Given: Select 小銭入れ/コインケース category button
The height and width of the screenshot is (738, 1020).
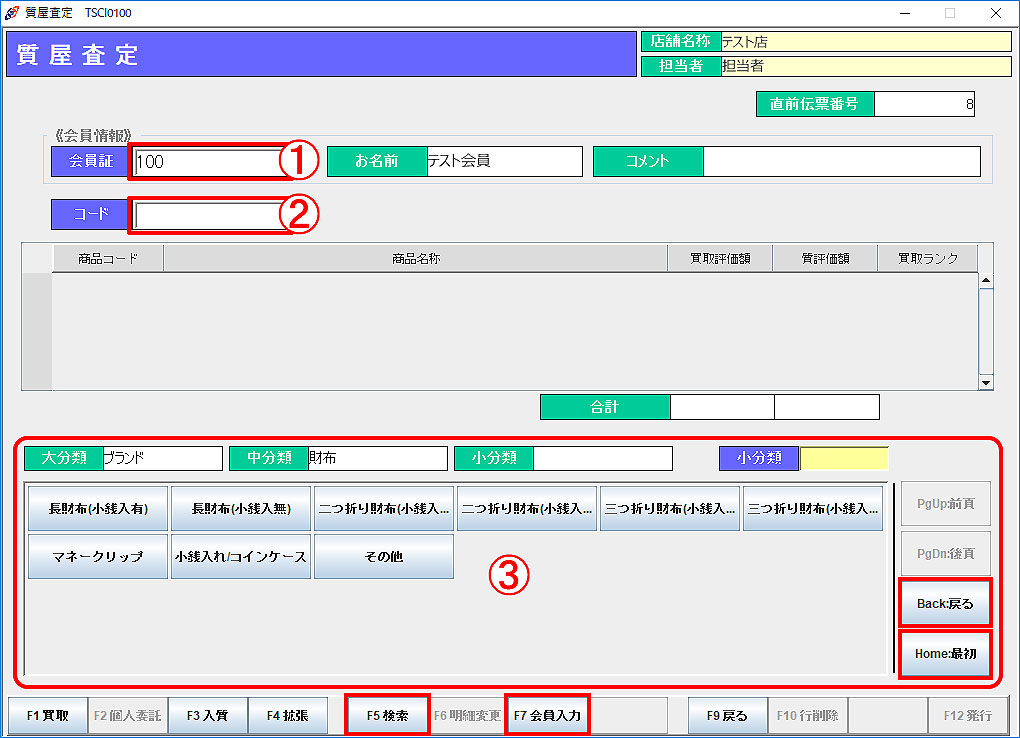Looking at the screenshot, I should pyautogui.click(x=241, y=557).
